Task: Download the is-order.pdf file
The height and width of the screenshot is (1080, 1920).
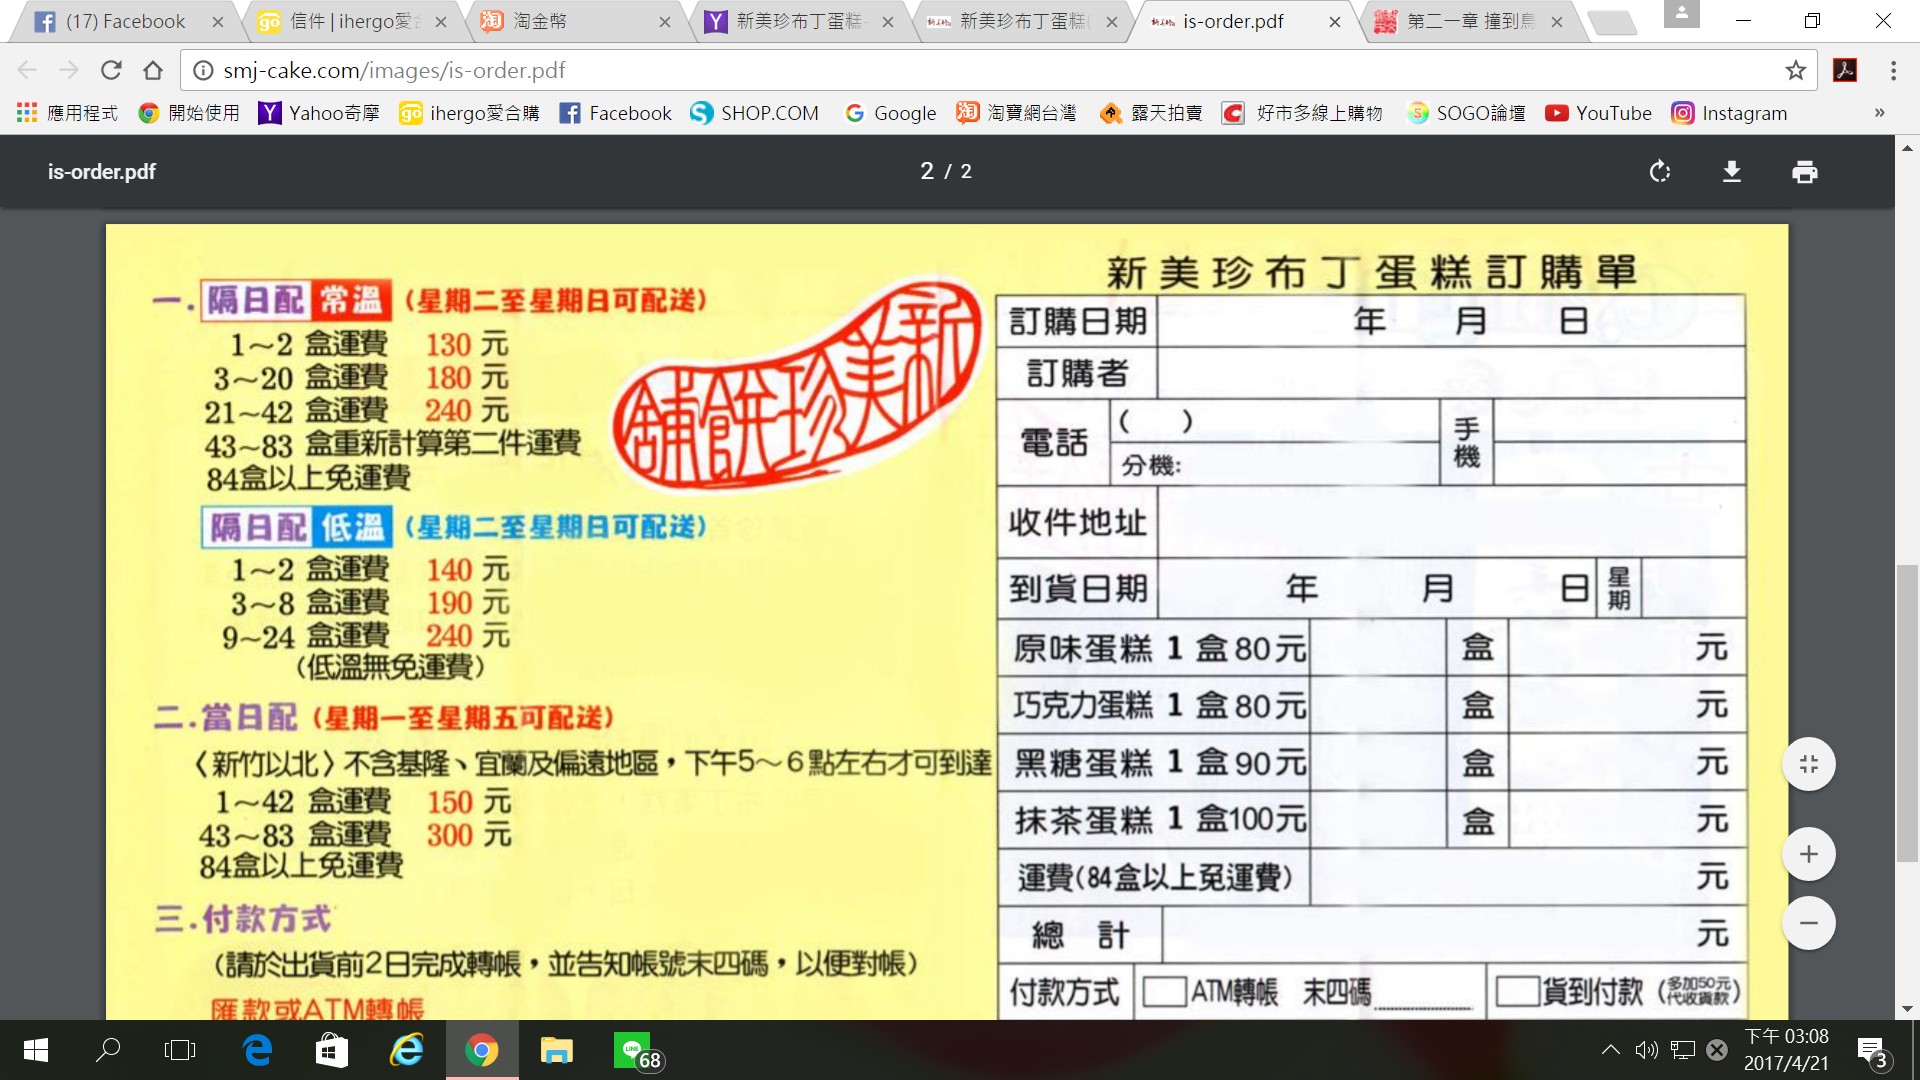Action: click(1732, 172)
